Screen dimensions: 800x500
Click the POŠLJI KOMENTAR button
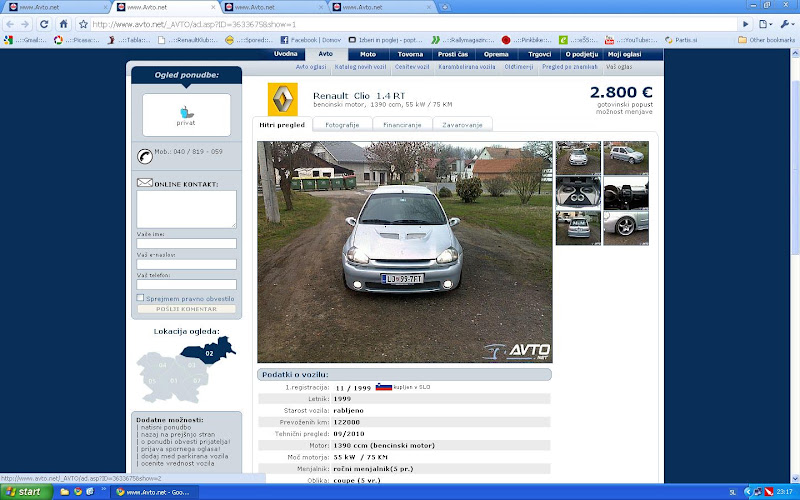pyautogui.click(x=186, y=309)
